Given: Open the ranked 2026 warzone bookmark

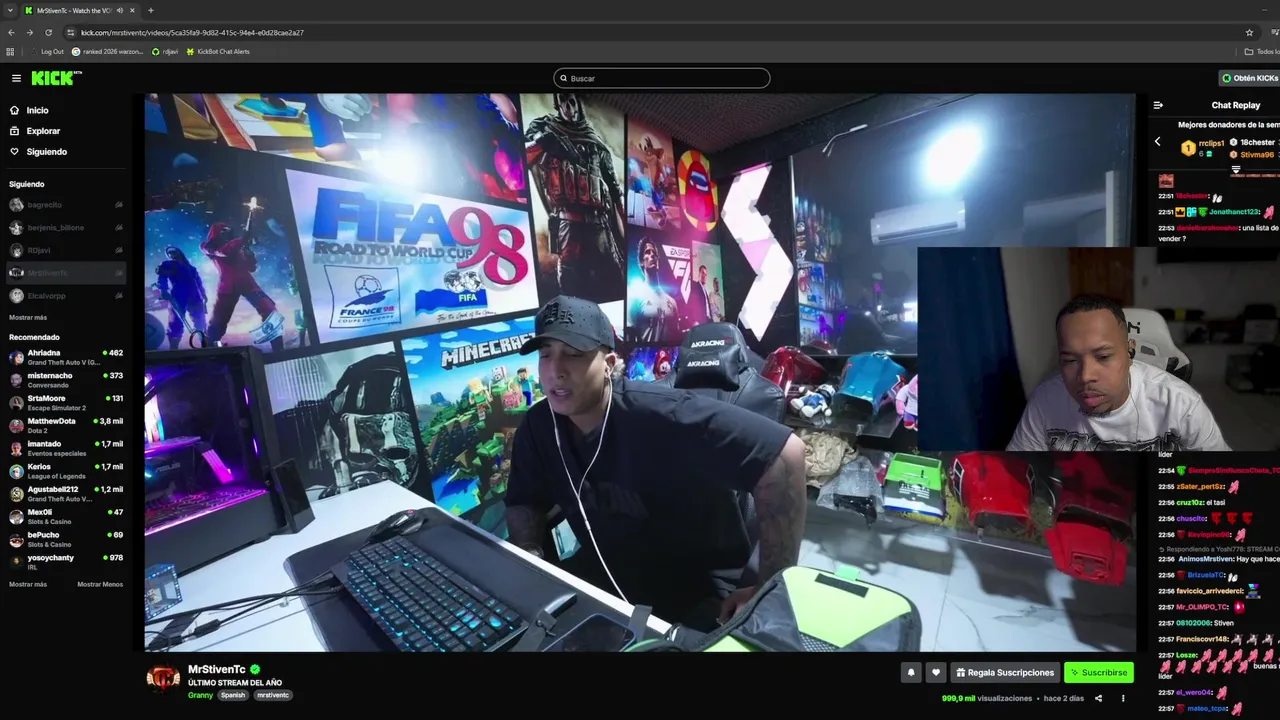Looking at the screenshot, I should point(109,51).
